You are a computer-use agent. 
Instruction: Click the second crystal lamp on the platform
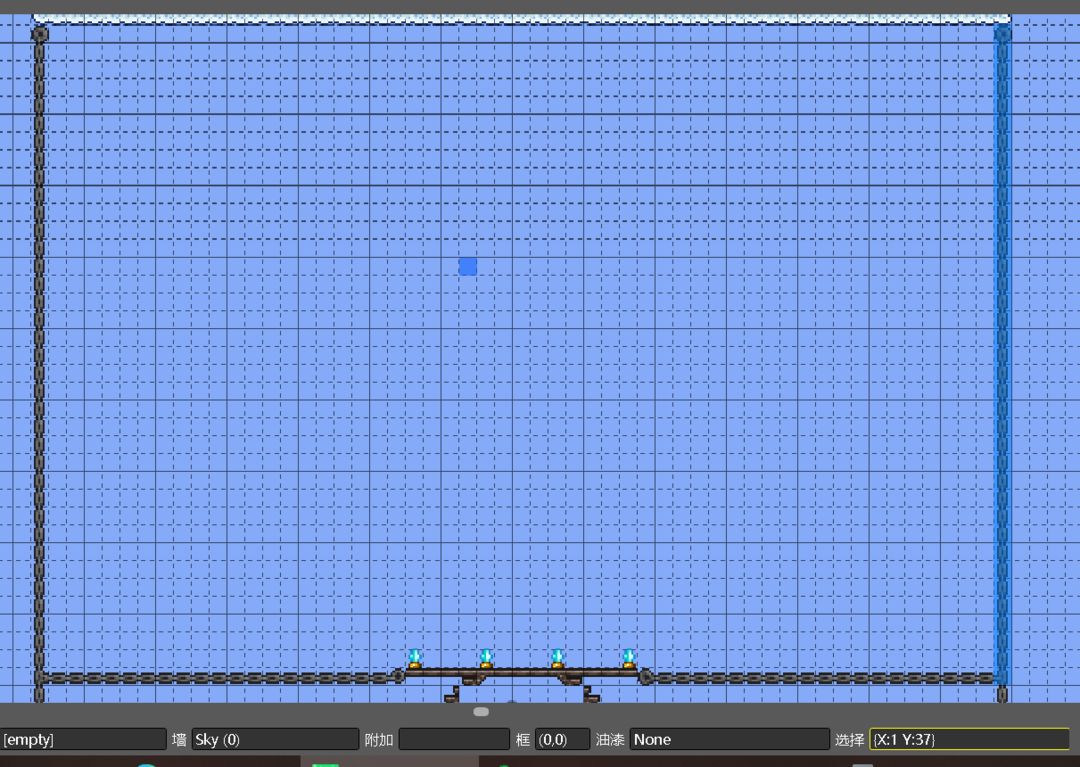coord(486,658)
